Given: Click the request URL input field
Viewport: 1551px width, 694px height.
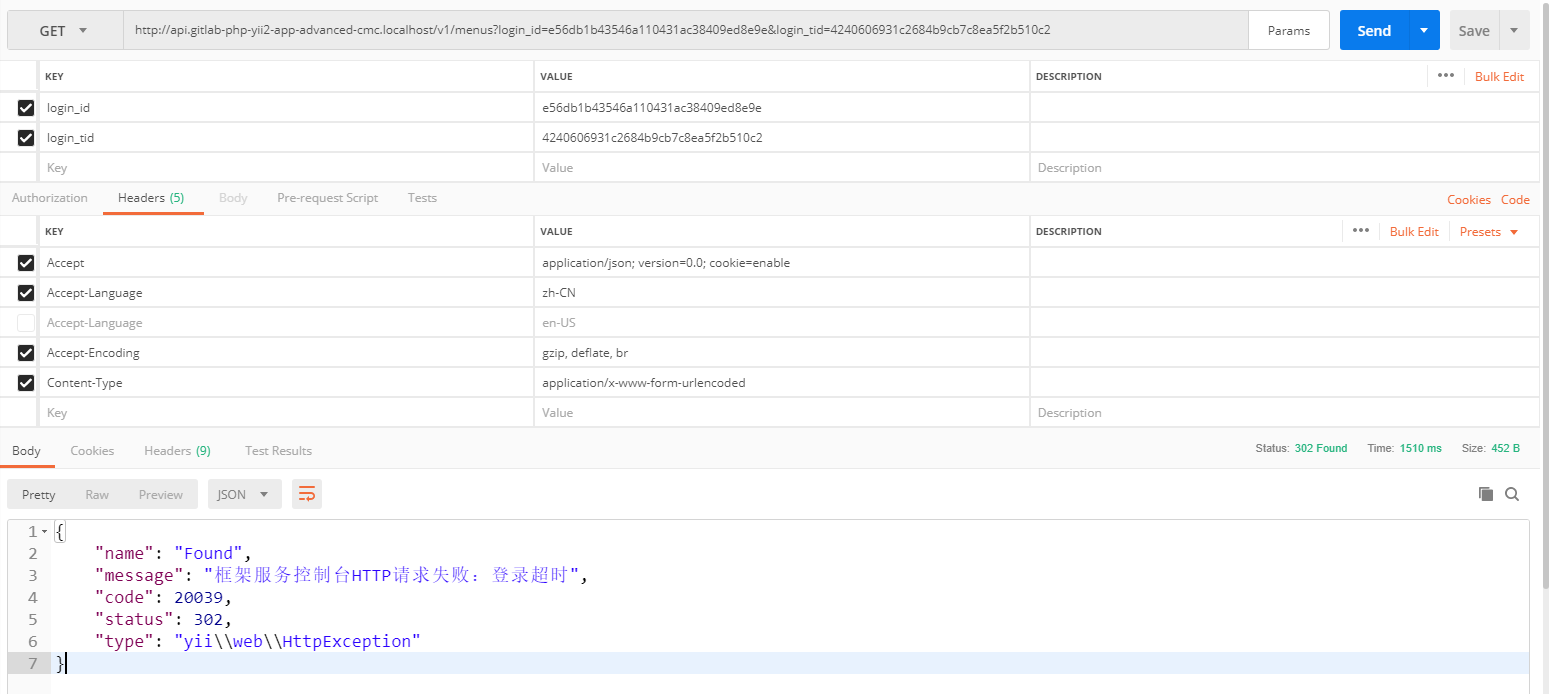Looking at the screenshot, I should [x=685, y=30].
